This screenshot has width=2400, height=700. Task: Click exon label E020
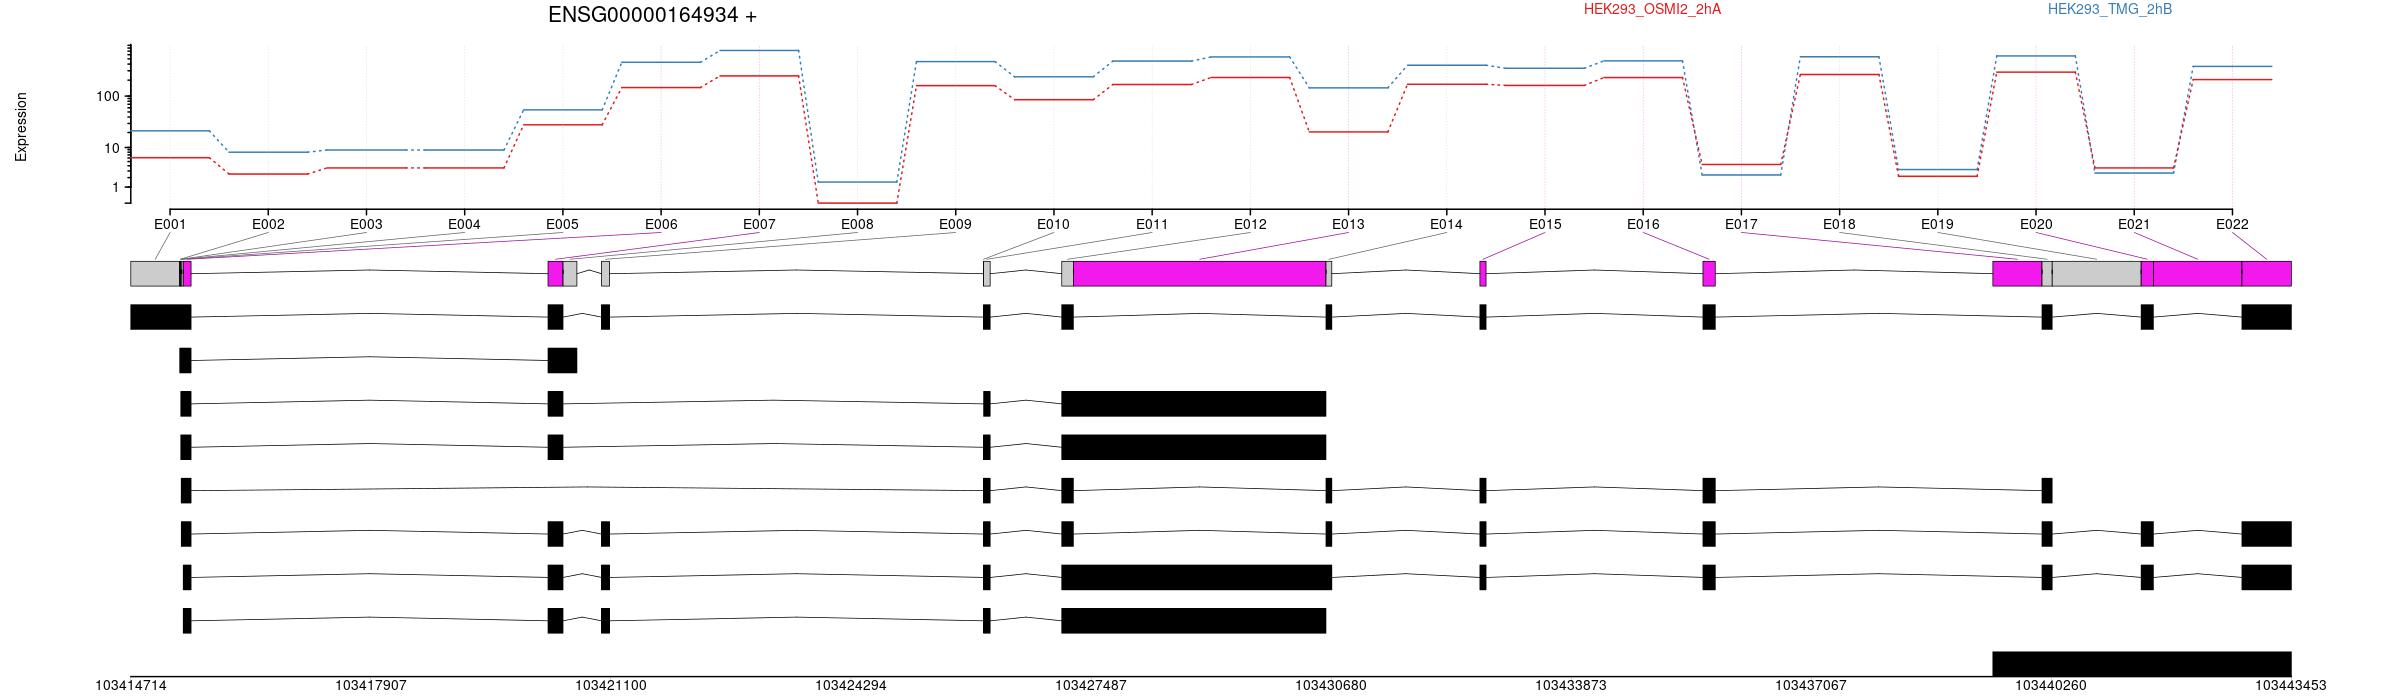click(2036, 224)
